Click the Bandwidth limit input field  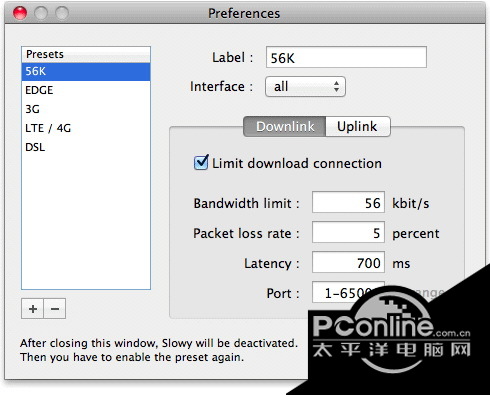pos(348,202)
